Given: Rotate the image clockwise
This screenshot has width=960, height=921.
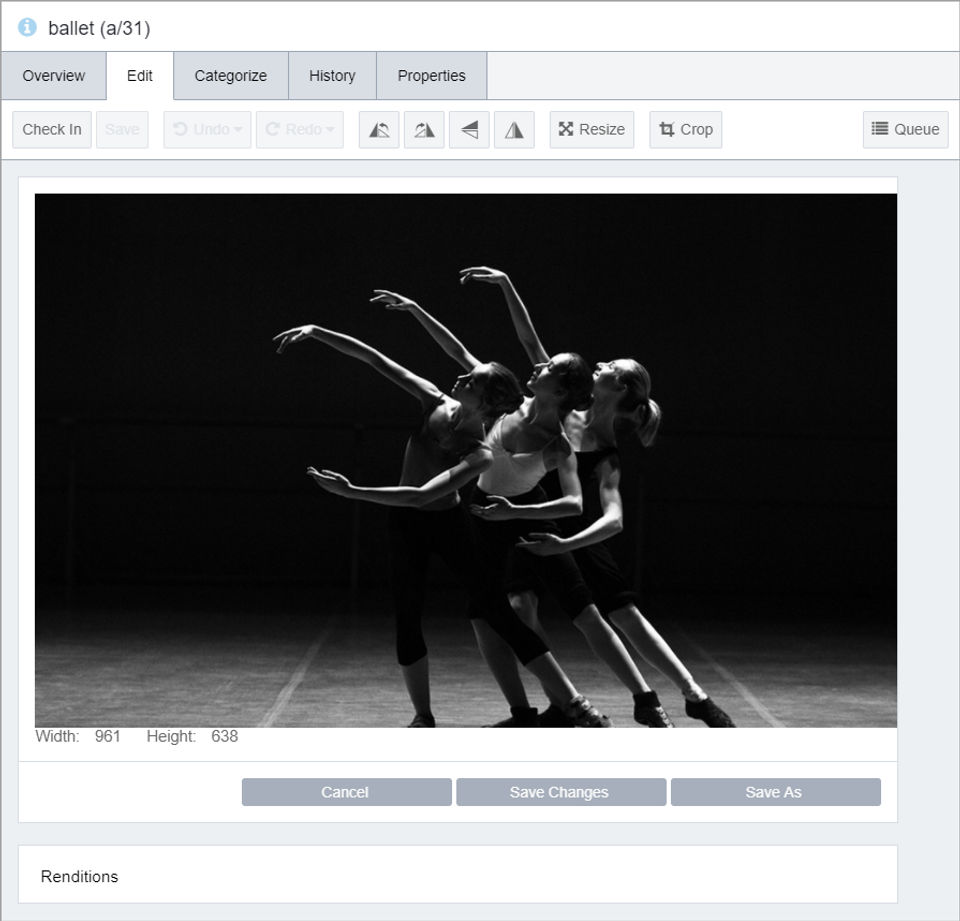Looking at the screenshot, I should [x=424, y=130].
